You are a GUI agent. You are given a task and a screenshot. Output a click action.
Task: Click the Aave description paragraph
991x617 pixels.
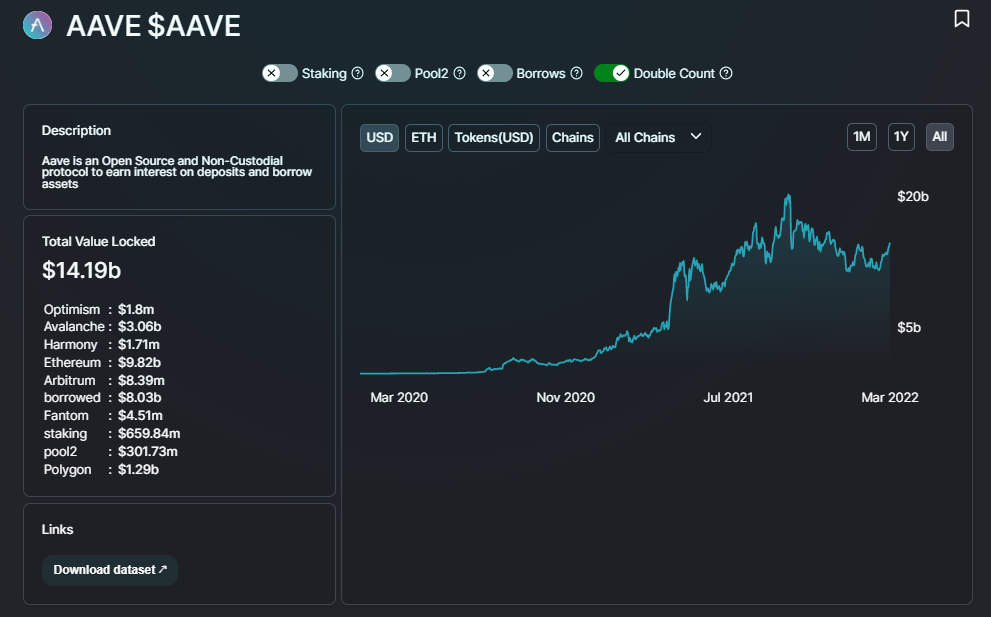(x=177, y=172)
